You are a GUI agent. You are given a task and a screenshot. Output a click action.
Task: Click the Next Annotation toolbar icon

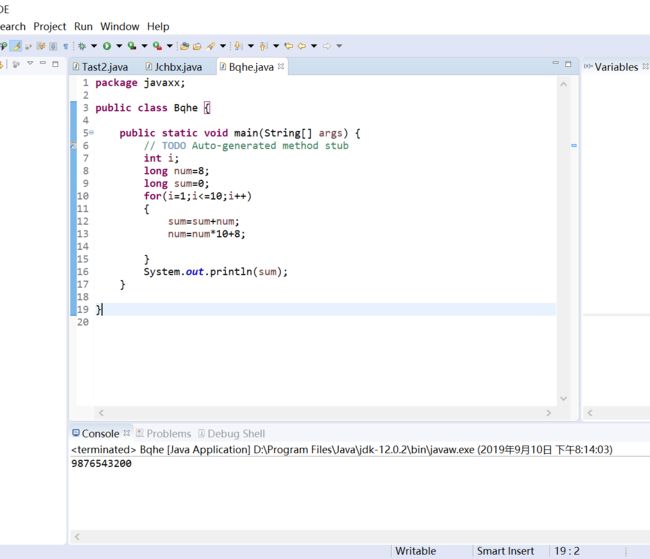point(238,46)
